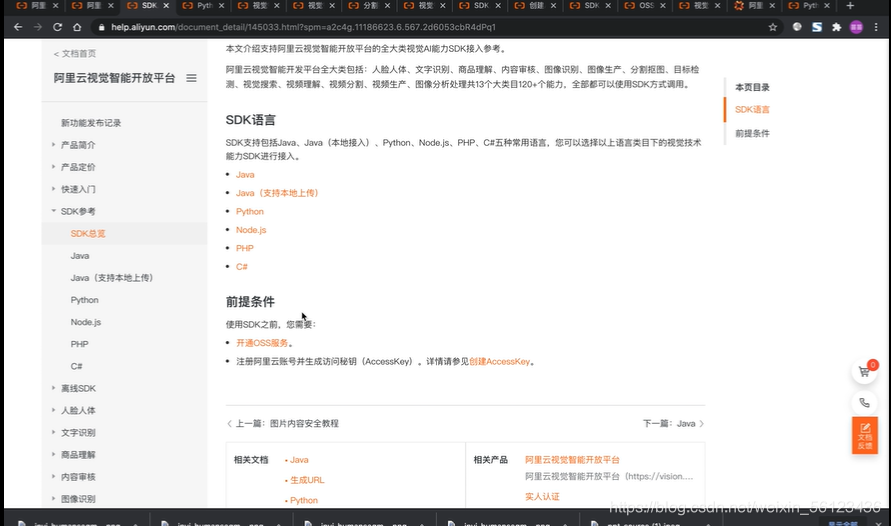Reload the current help page
Image resolution: width=891 pixels, height=526 pixels.
point(57,27)
